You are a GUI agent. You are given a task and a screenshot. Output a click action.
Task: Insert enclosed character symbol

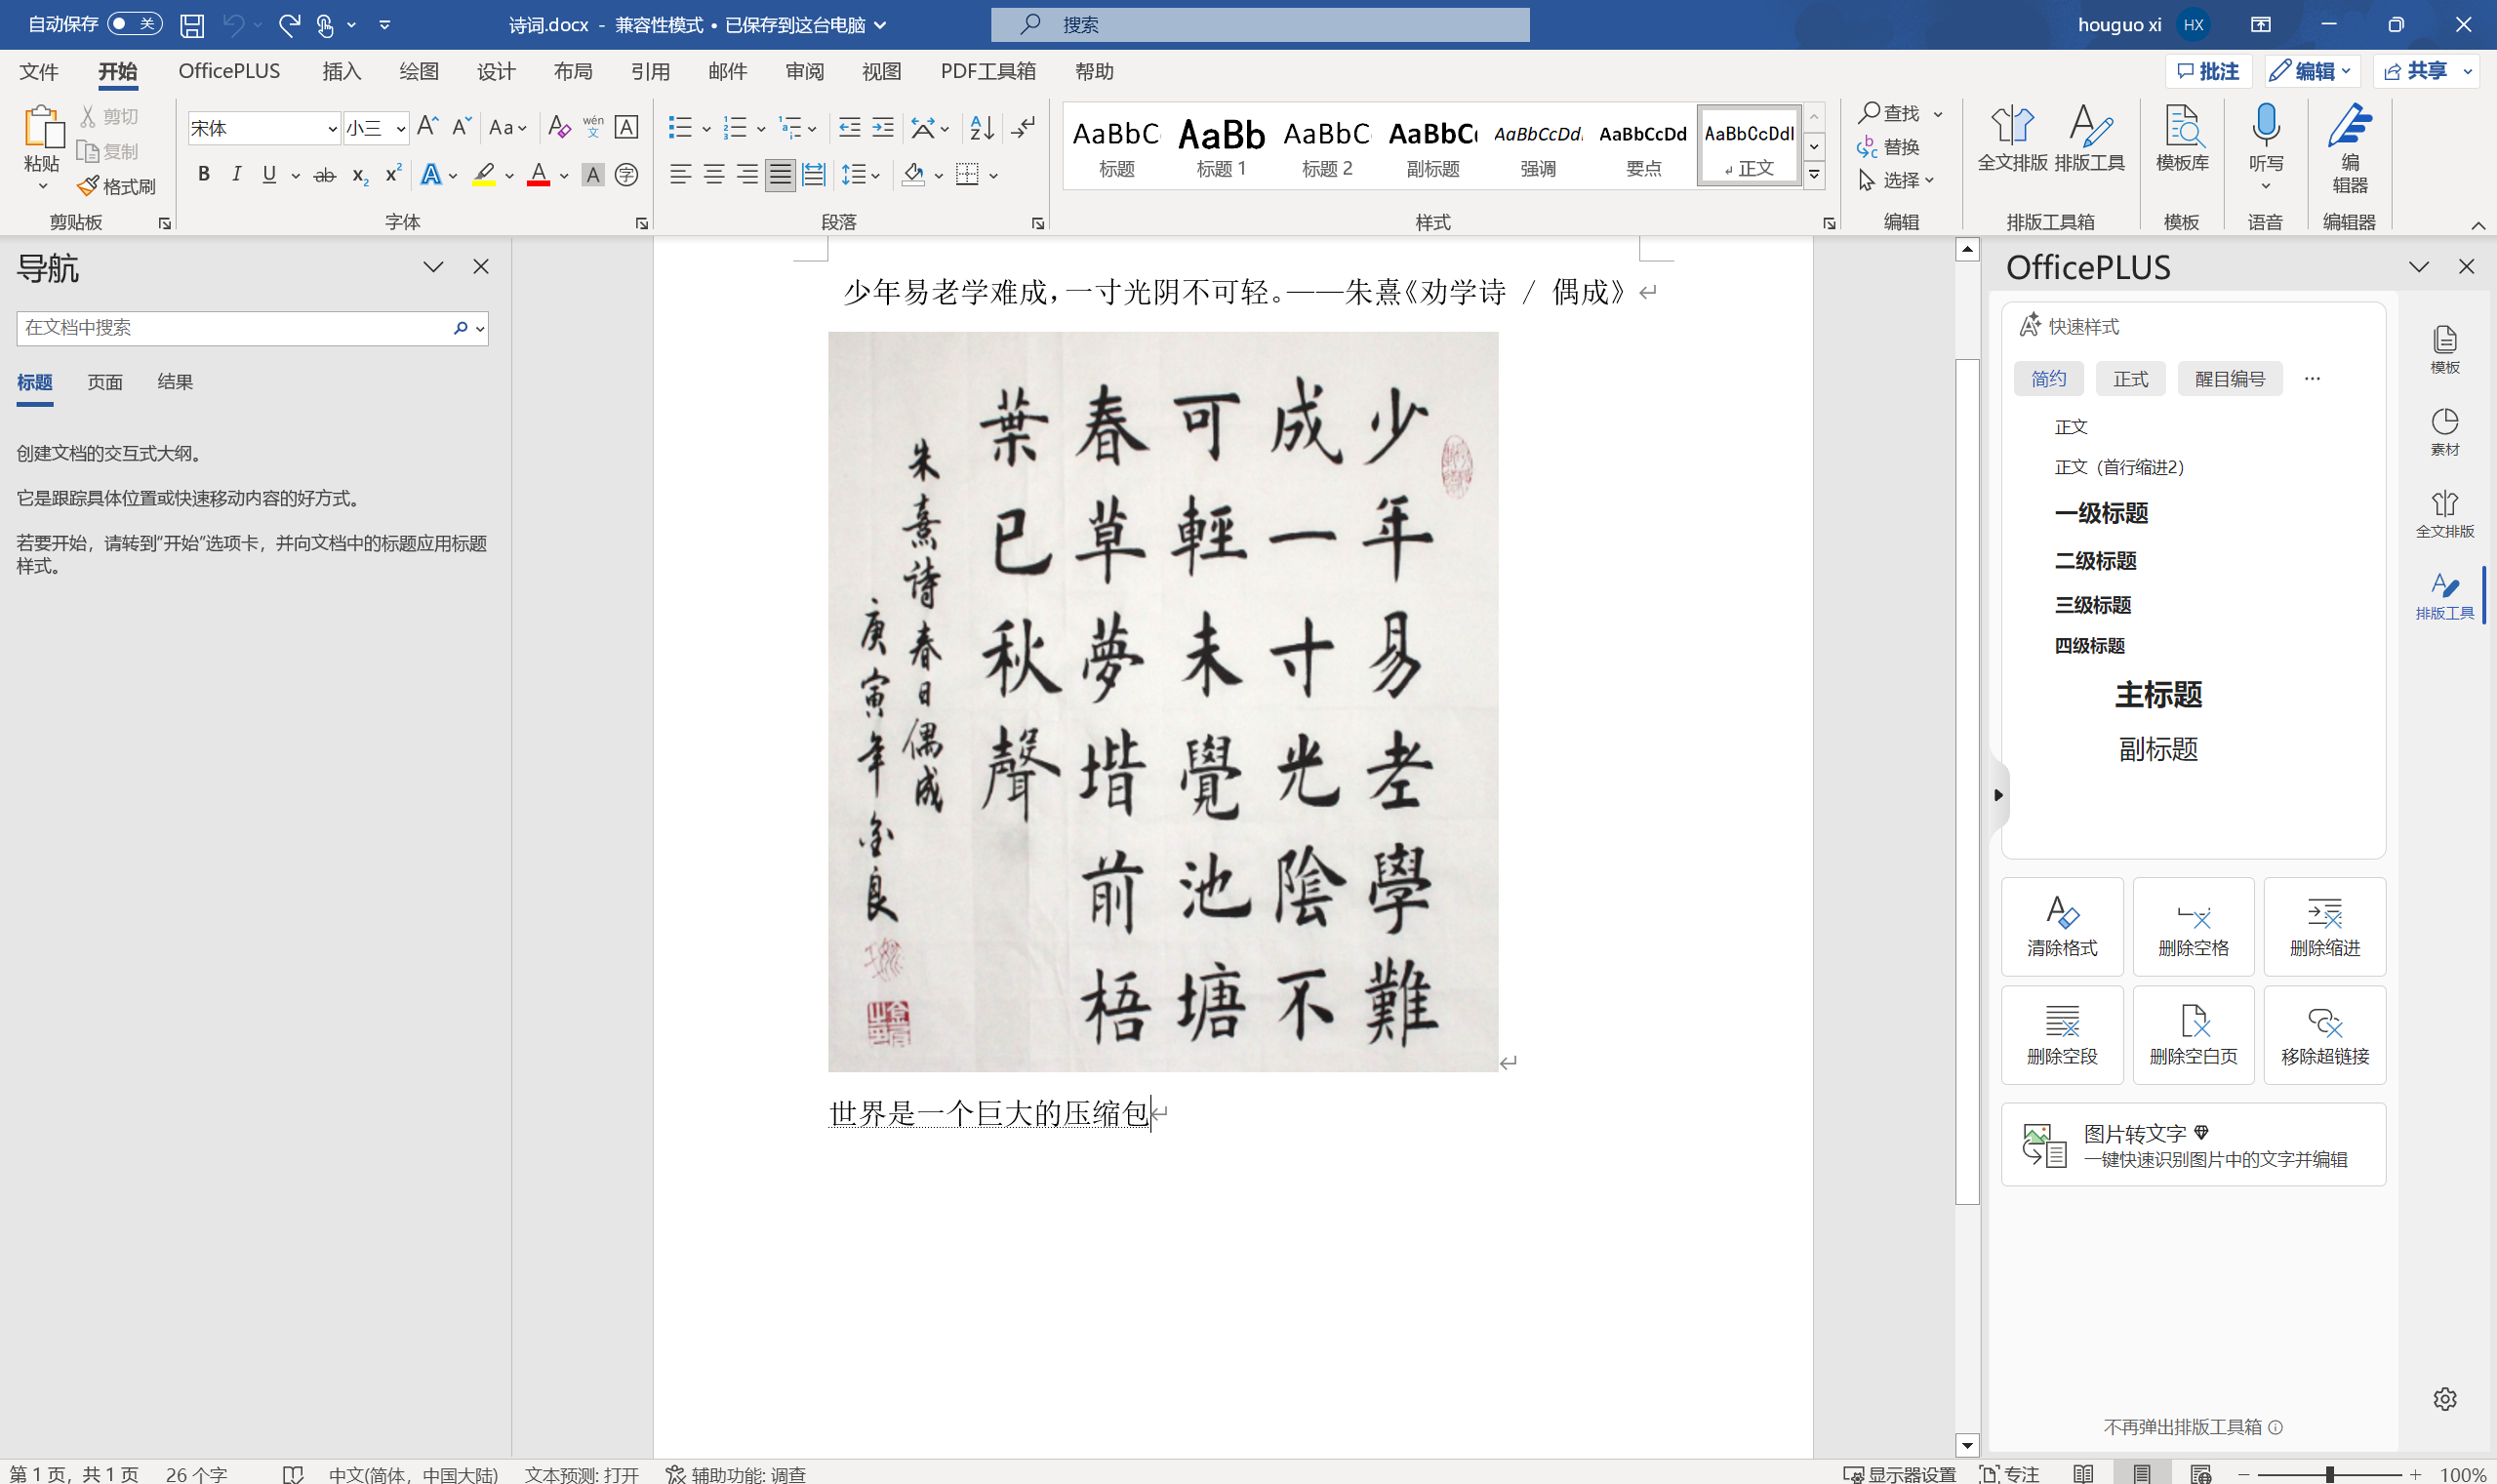pyautogui.click(x=626, y=175)
